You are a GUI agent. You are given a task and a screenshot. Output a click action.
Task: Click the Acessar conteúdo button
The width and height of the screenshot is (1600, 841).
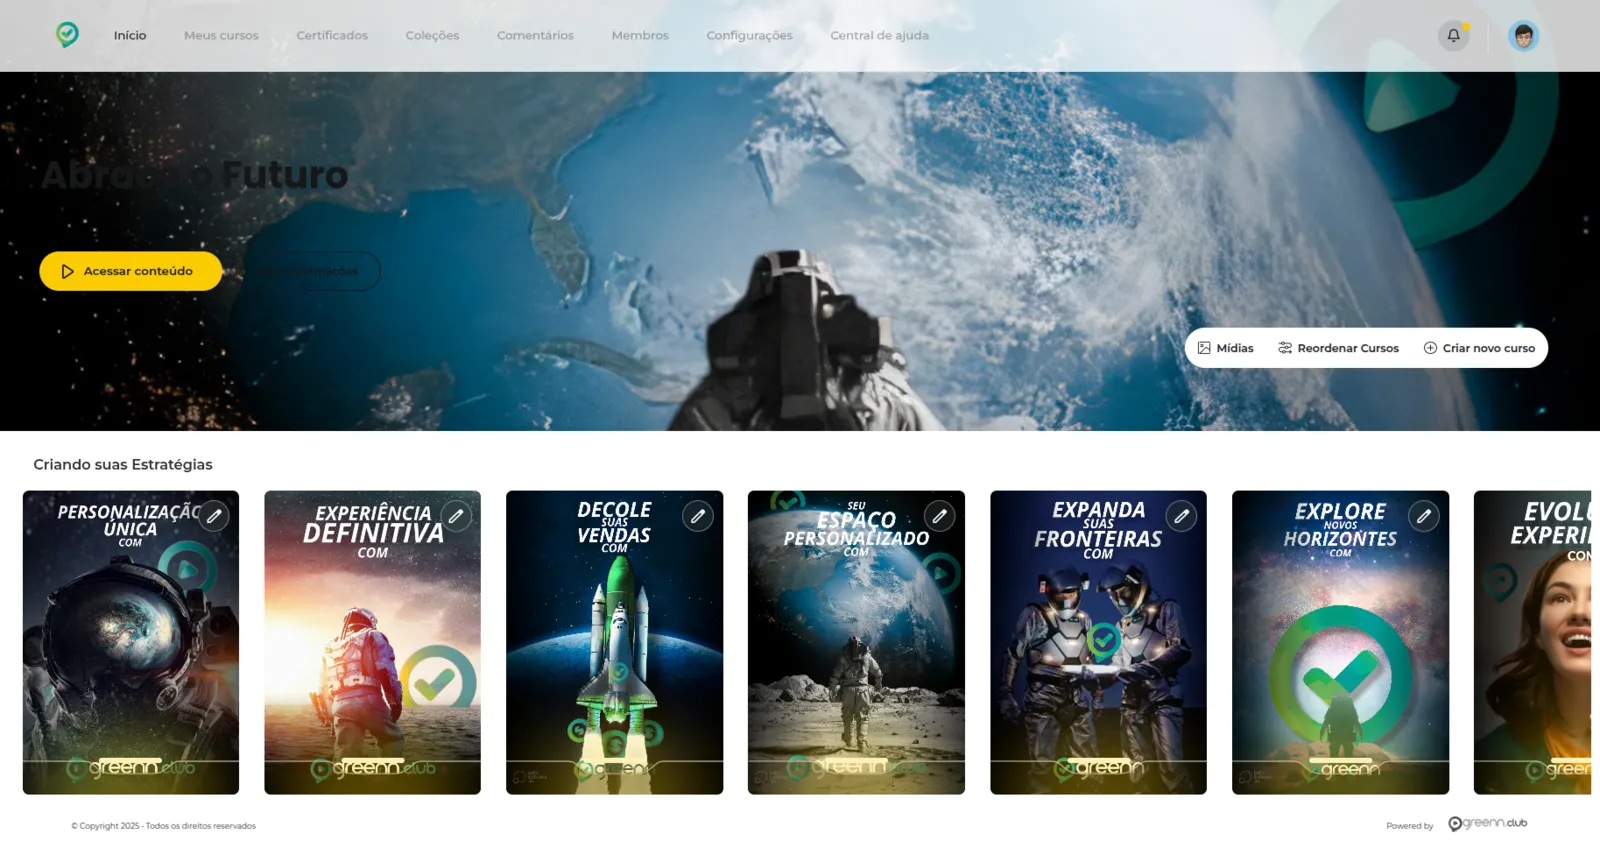131,271
